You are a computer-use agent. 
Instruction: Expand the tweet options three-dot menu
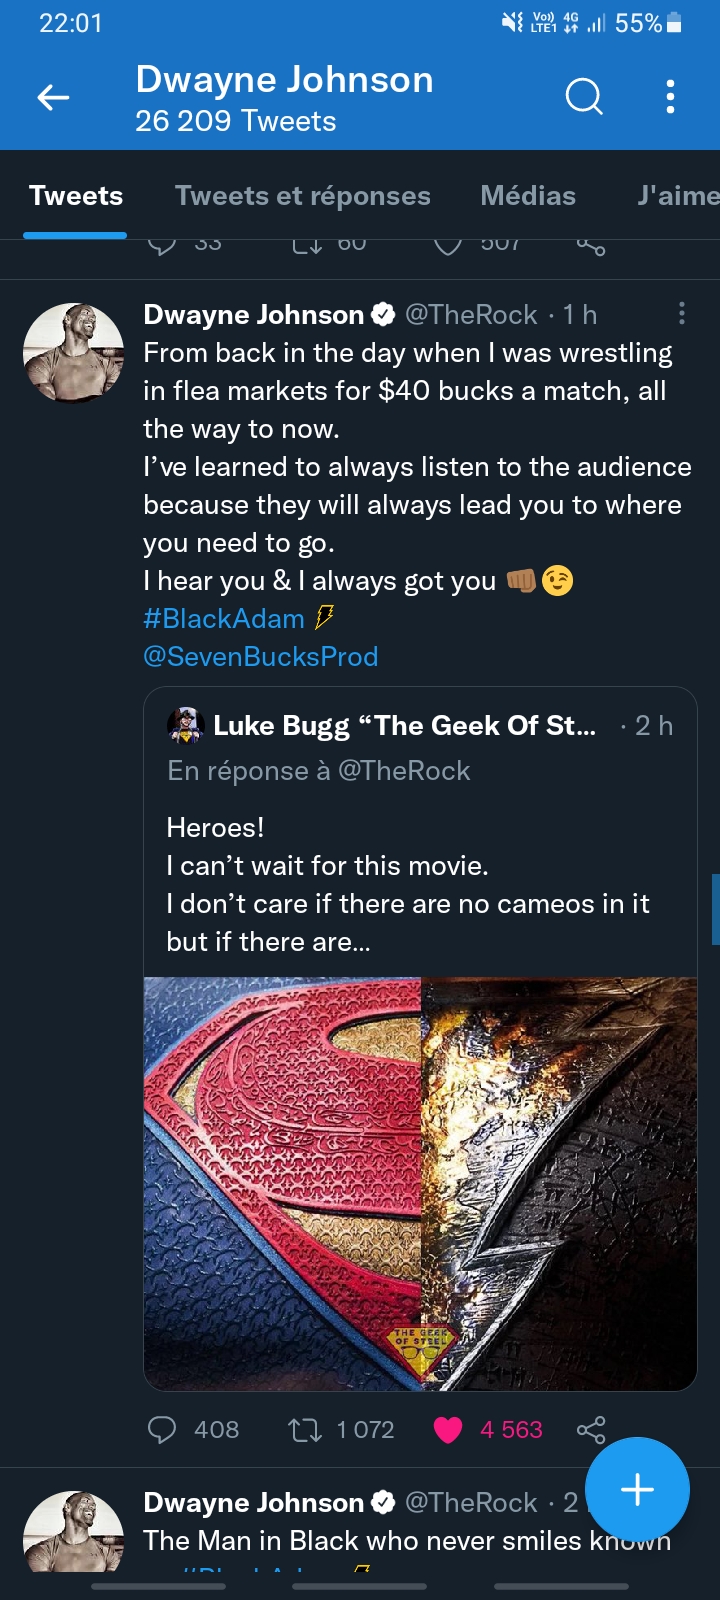[x=682, y=314]
